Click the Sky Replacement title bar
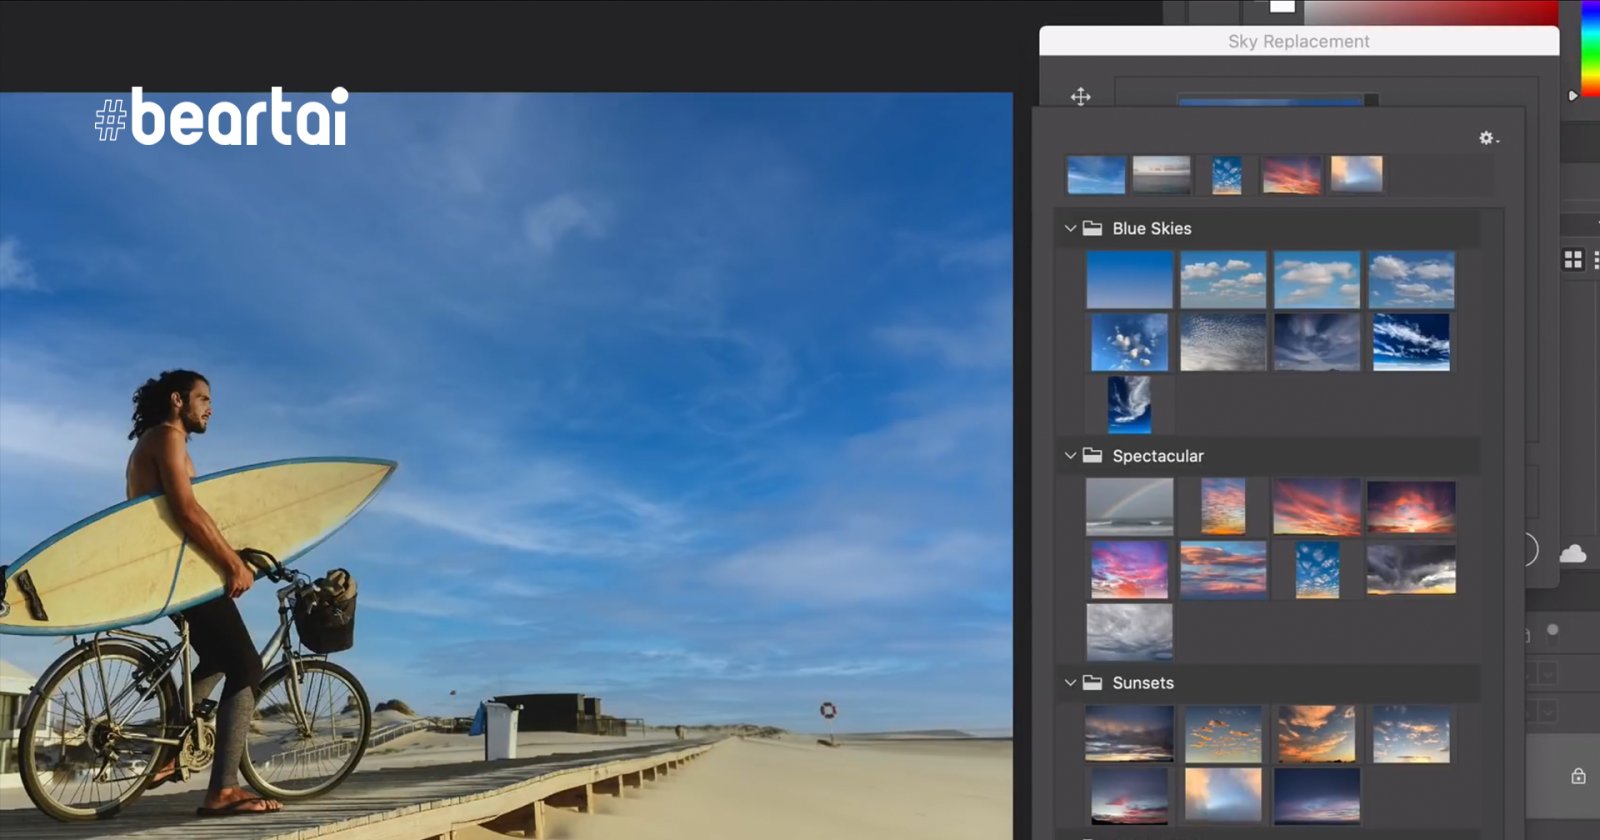This screenshot has height=840, width=1600. (x=1298, y=41)
